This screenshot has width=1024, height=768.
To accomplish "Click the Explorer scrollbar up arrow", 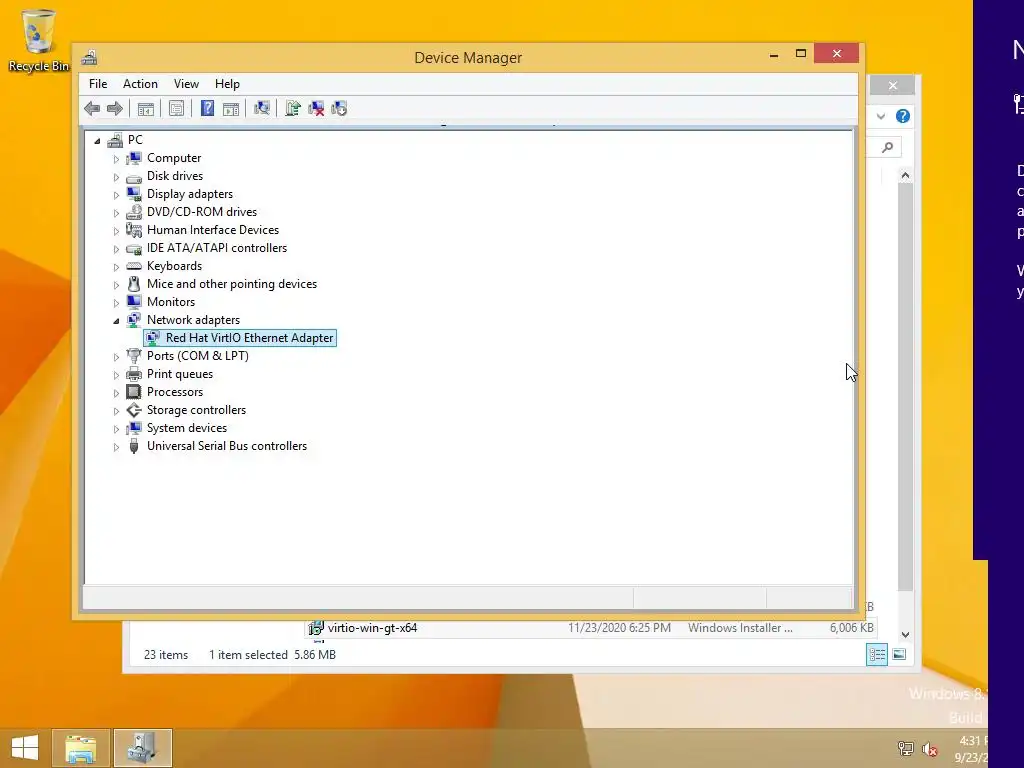I will [905, 175].
